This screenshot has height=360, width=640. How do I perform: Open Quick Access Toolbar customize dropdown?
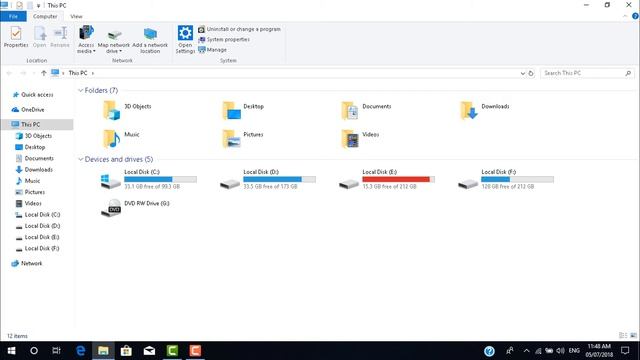tap(38, 5)
